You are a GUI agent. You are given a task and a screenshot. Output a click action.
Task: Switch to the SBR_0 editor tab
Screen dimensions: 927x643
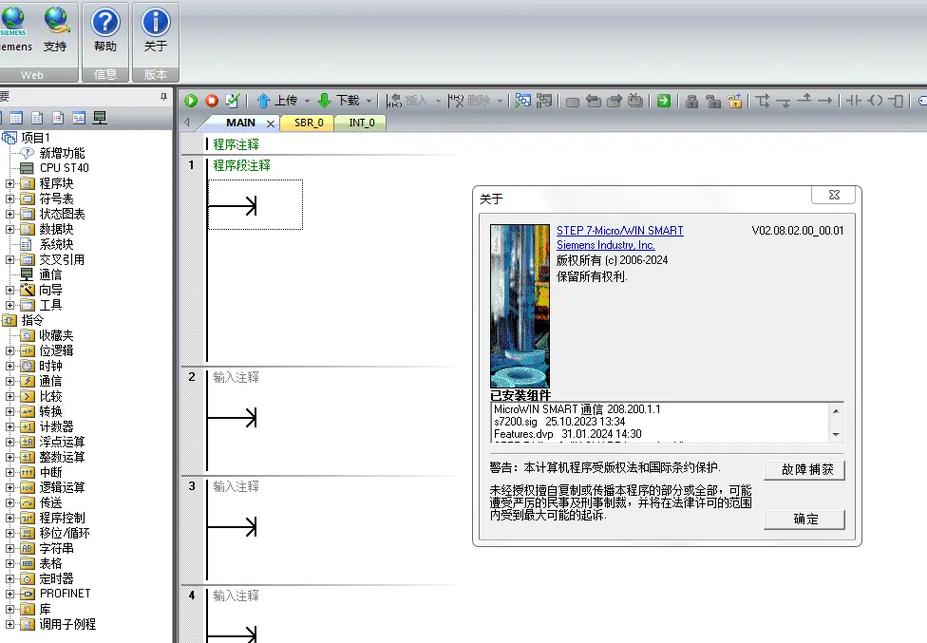tap(308, 123)
